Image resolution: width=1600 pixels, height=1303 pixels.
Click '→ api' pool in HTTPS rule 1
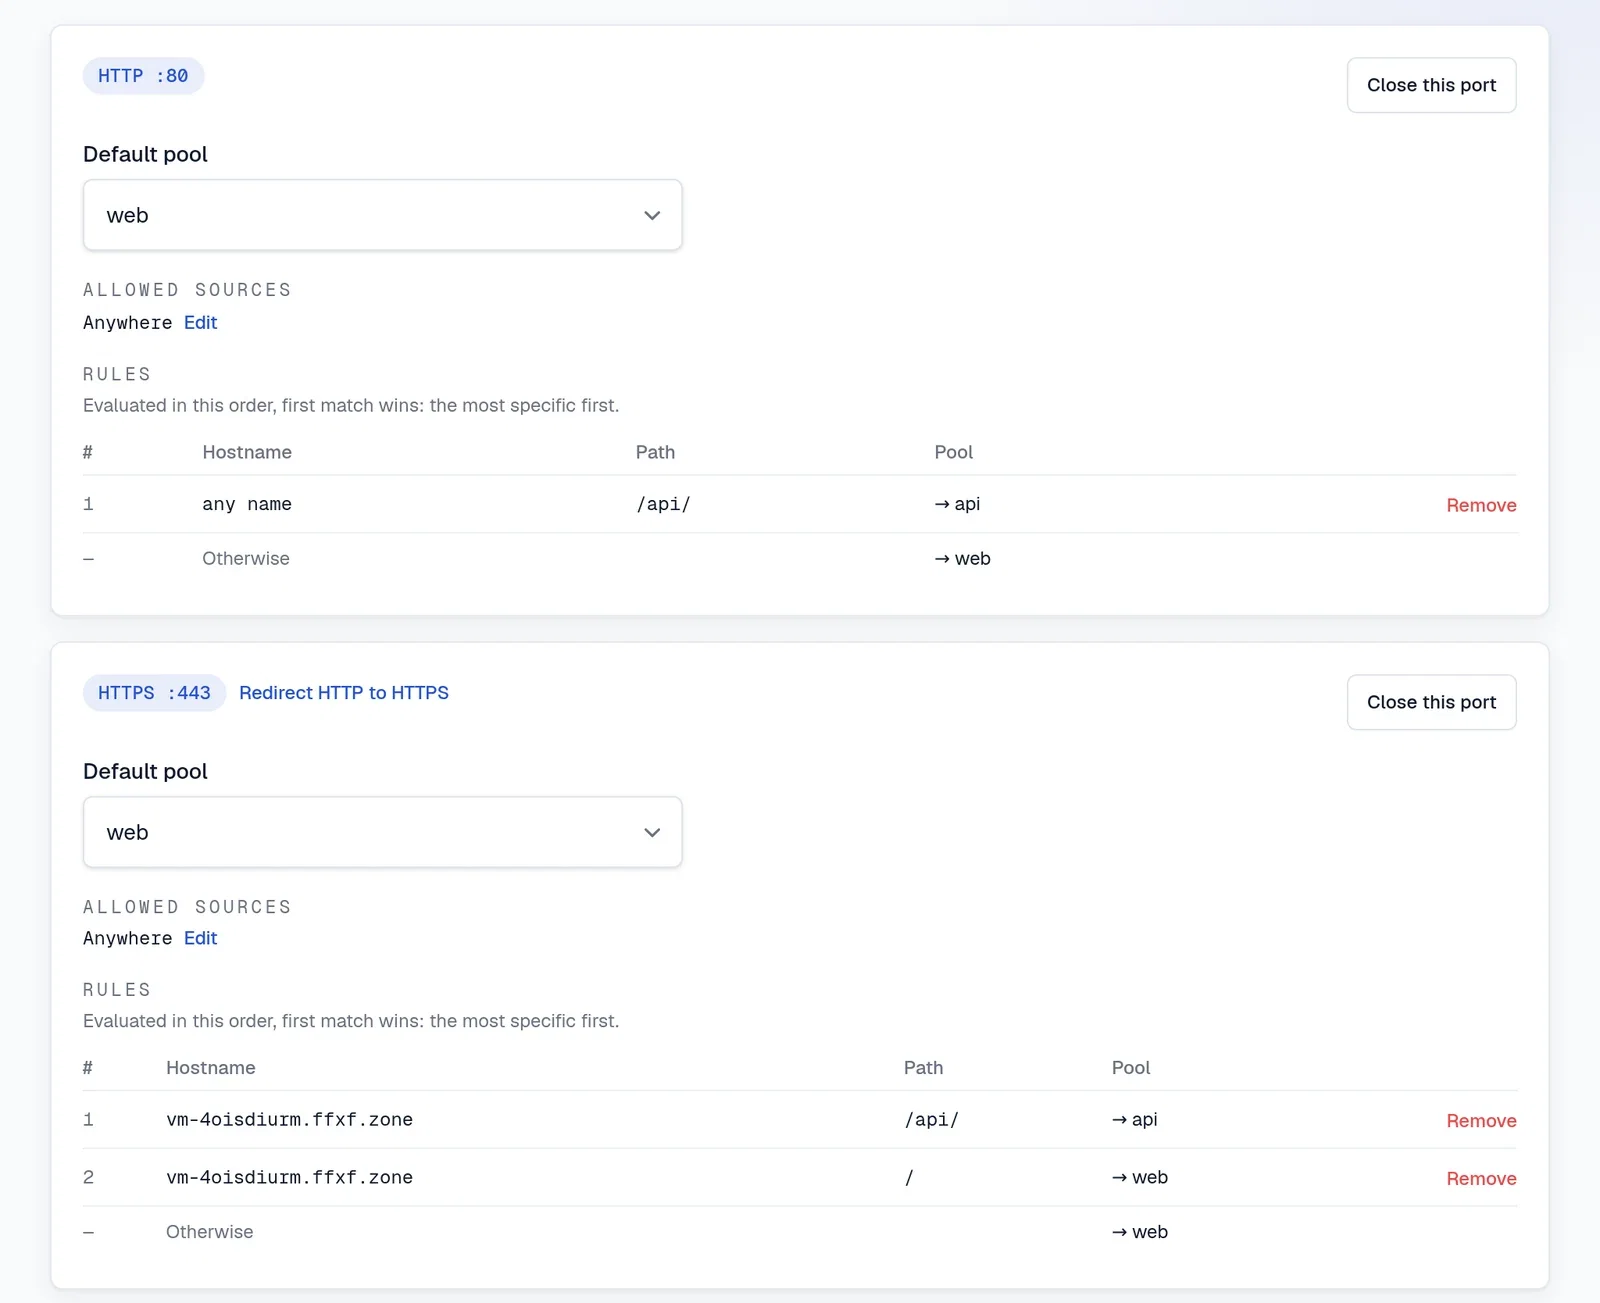click(x=1134, y=1120)
